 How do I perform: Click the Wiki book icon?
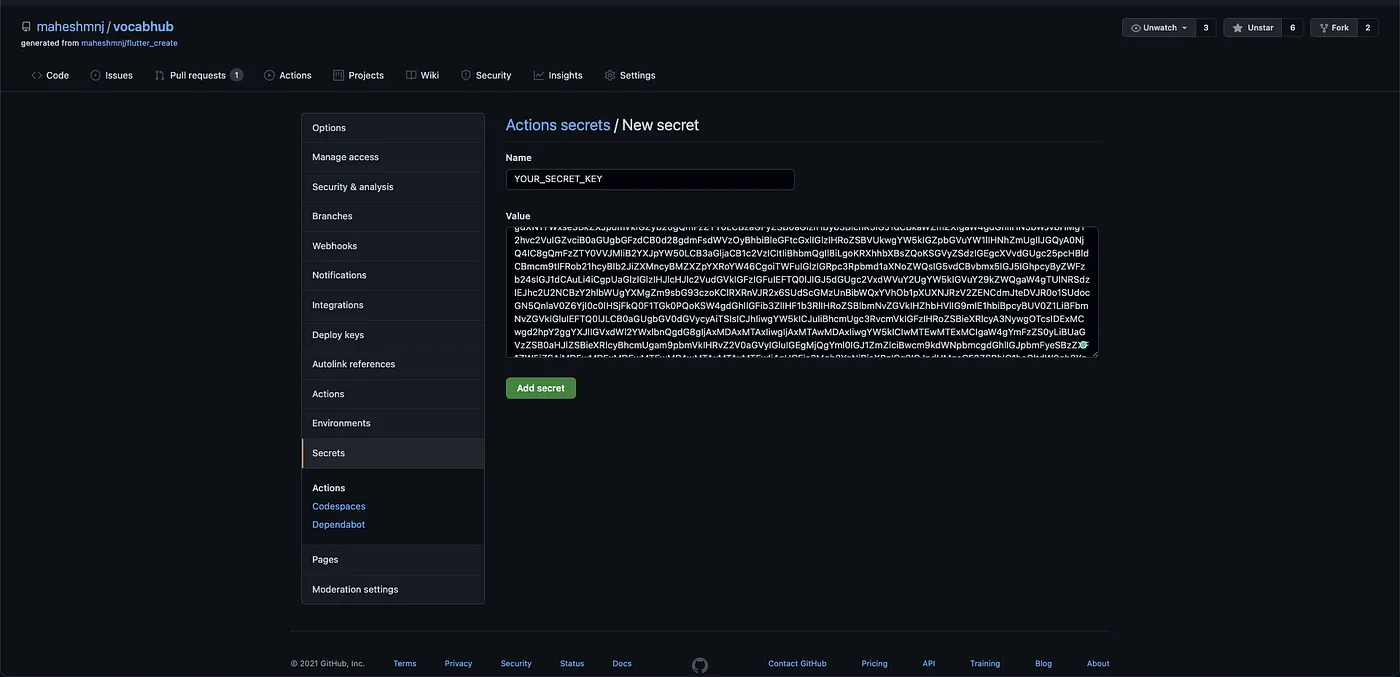(x=411, y=75)
